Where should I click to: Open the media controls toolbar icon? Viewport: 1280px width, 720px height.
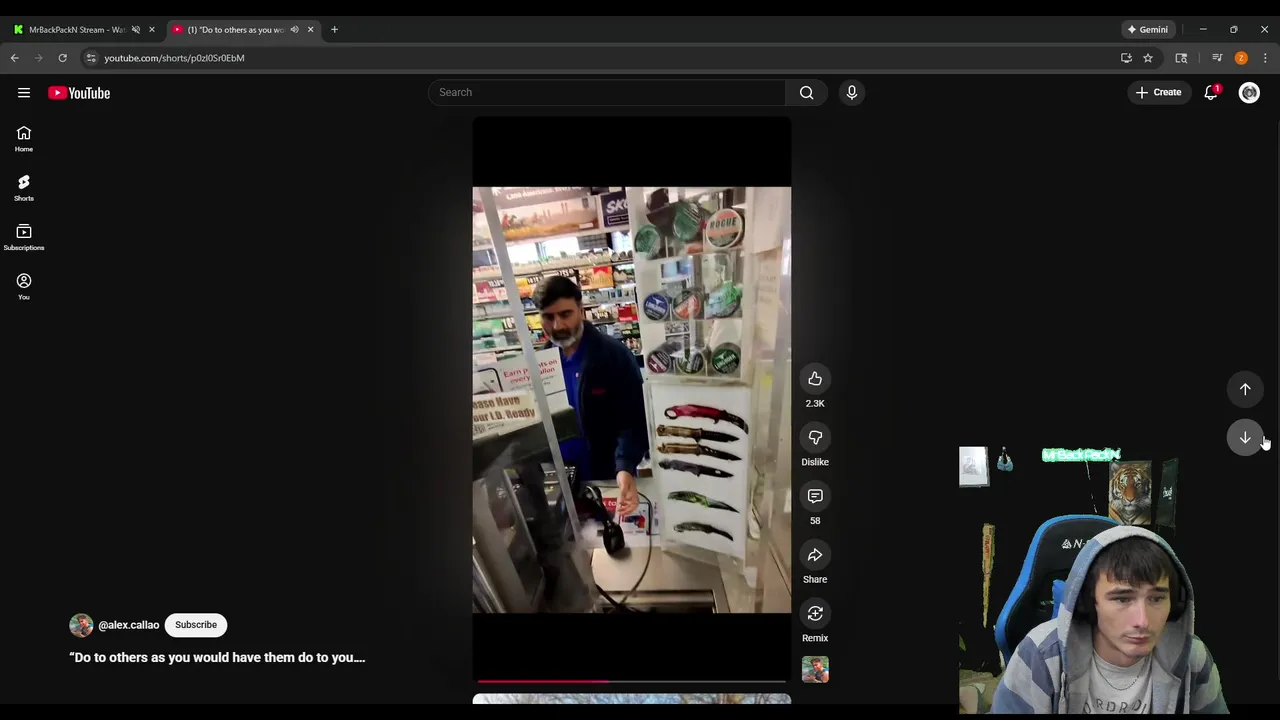point(1217,58)
